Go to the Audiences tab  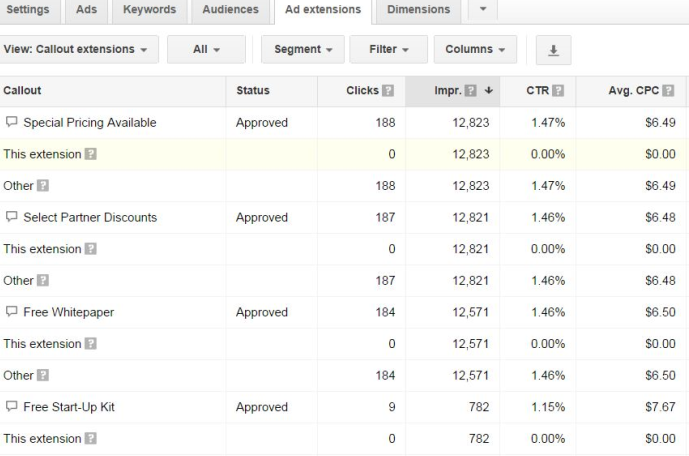[230, 10]
